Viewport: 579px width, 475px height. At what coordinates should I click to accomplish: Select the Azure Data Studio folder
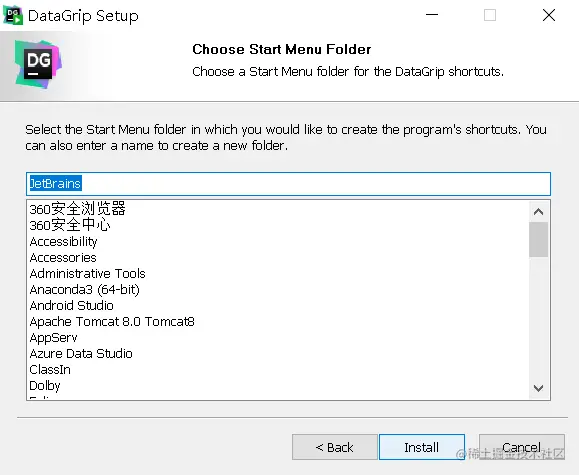pos(81,353)
